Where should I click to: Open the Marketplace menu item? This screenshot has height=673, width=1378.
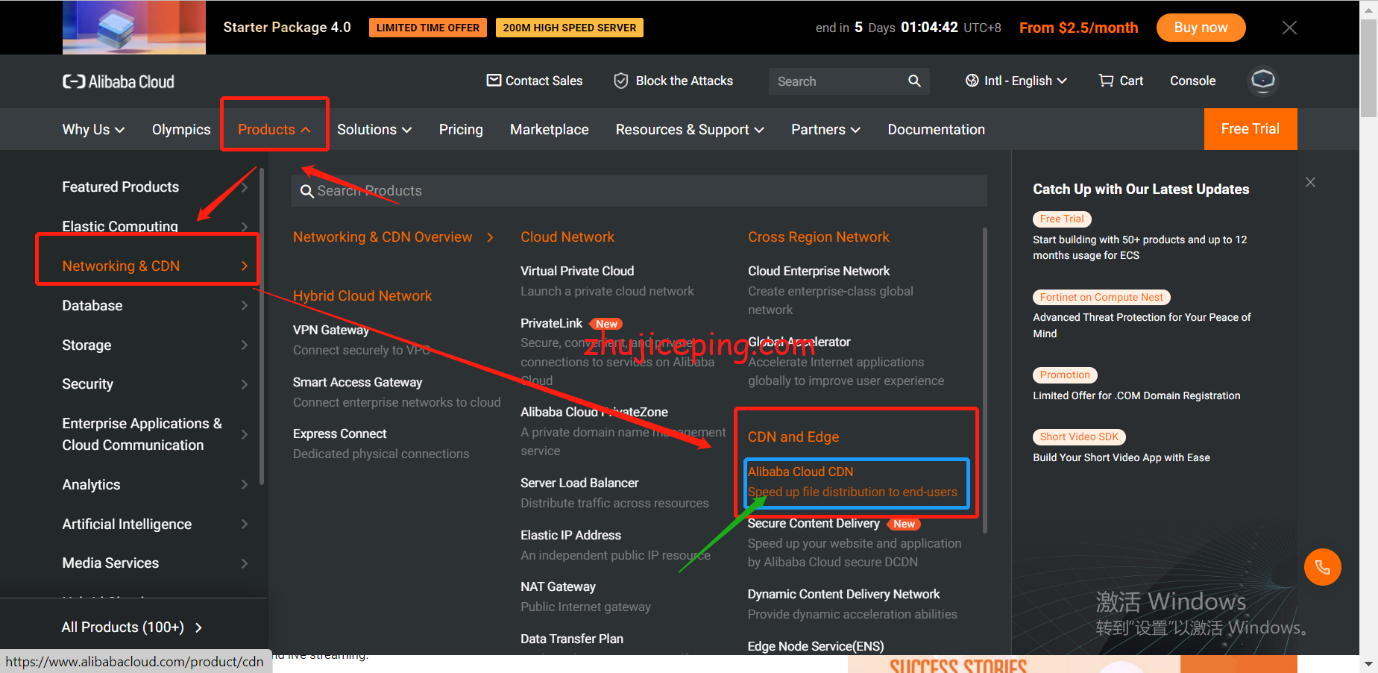tap(549, 129)
